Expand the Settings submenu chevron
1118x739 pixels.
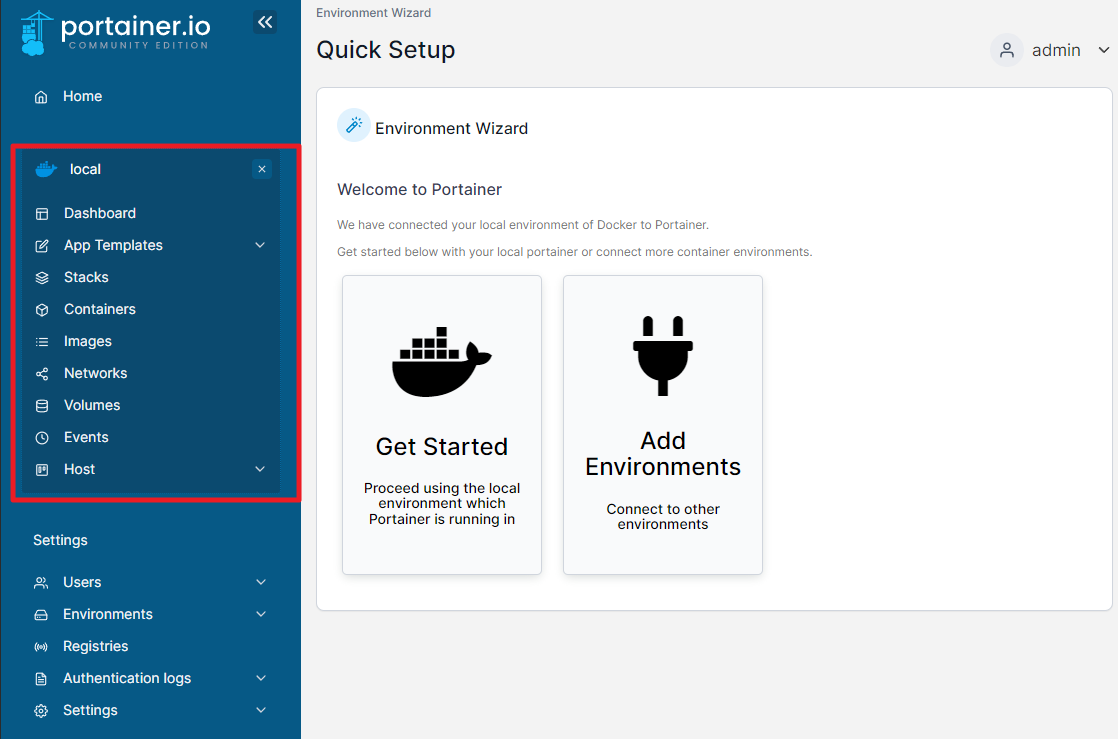pyautogui.click(x=261, y=711)
